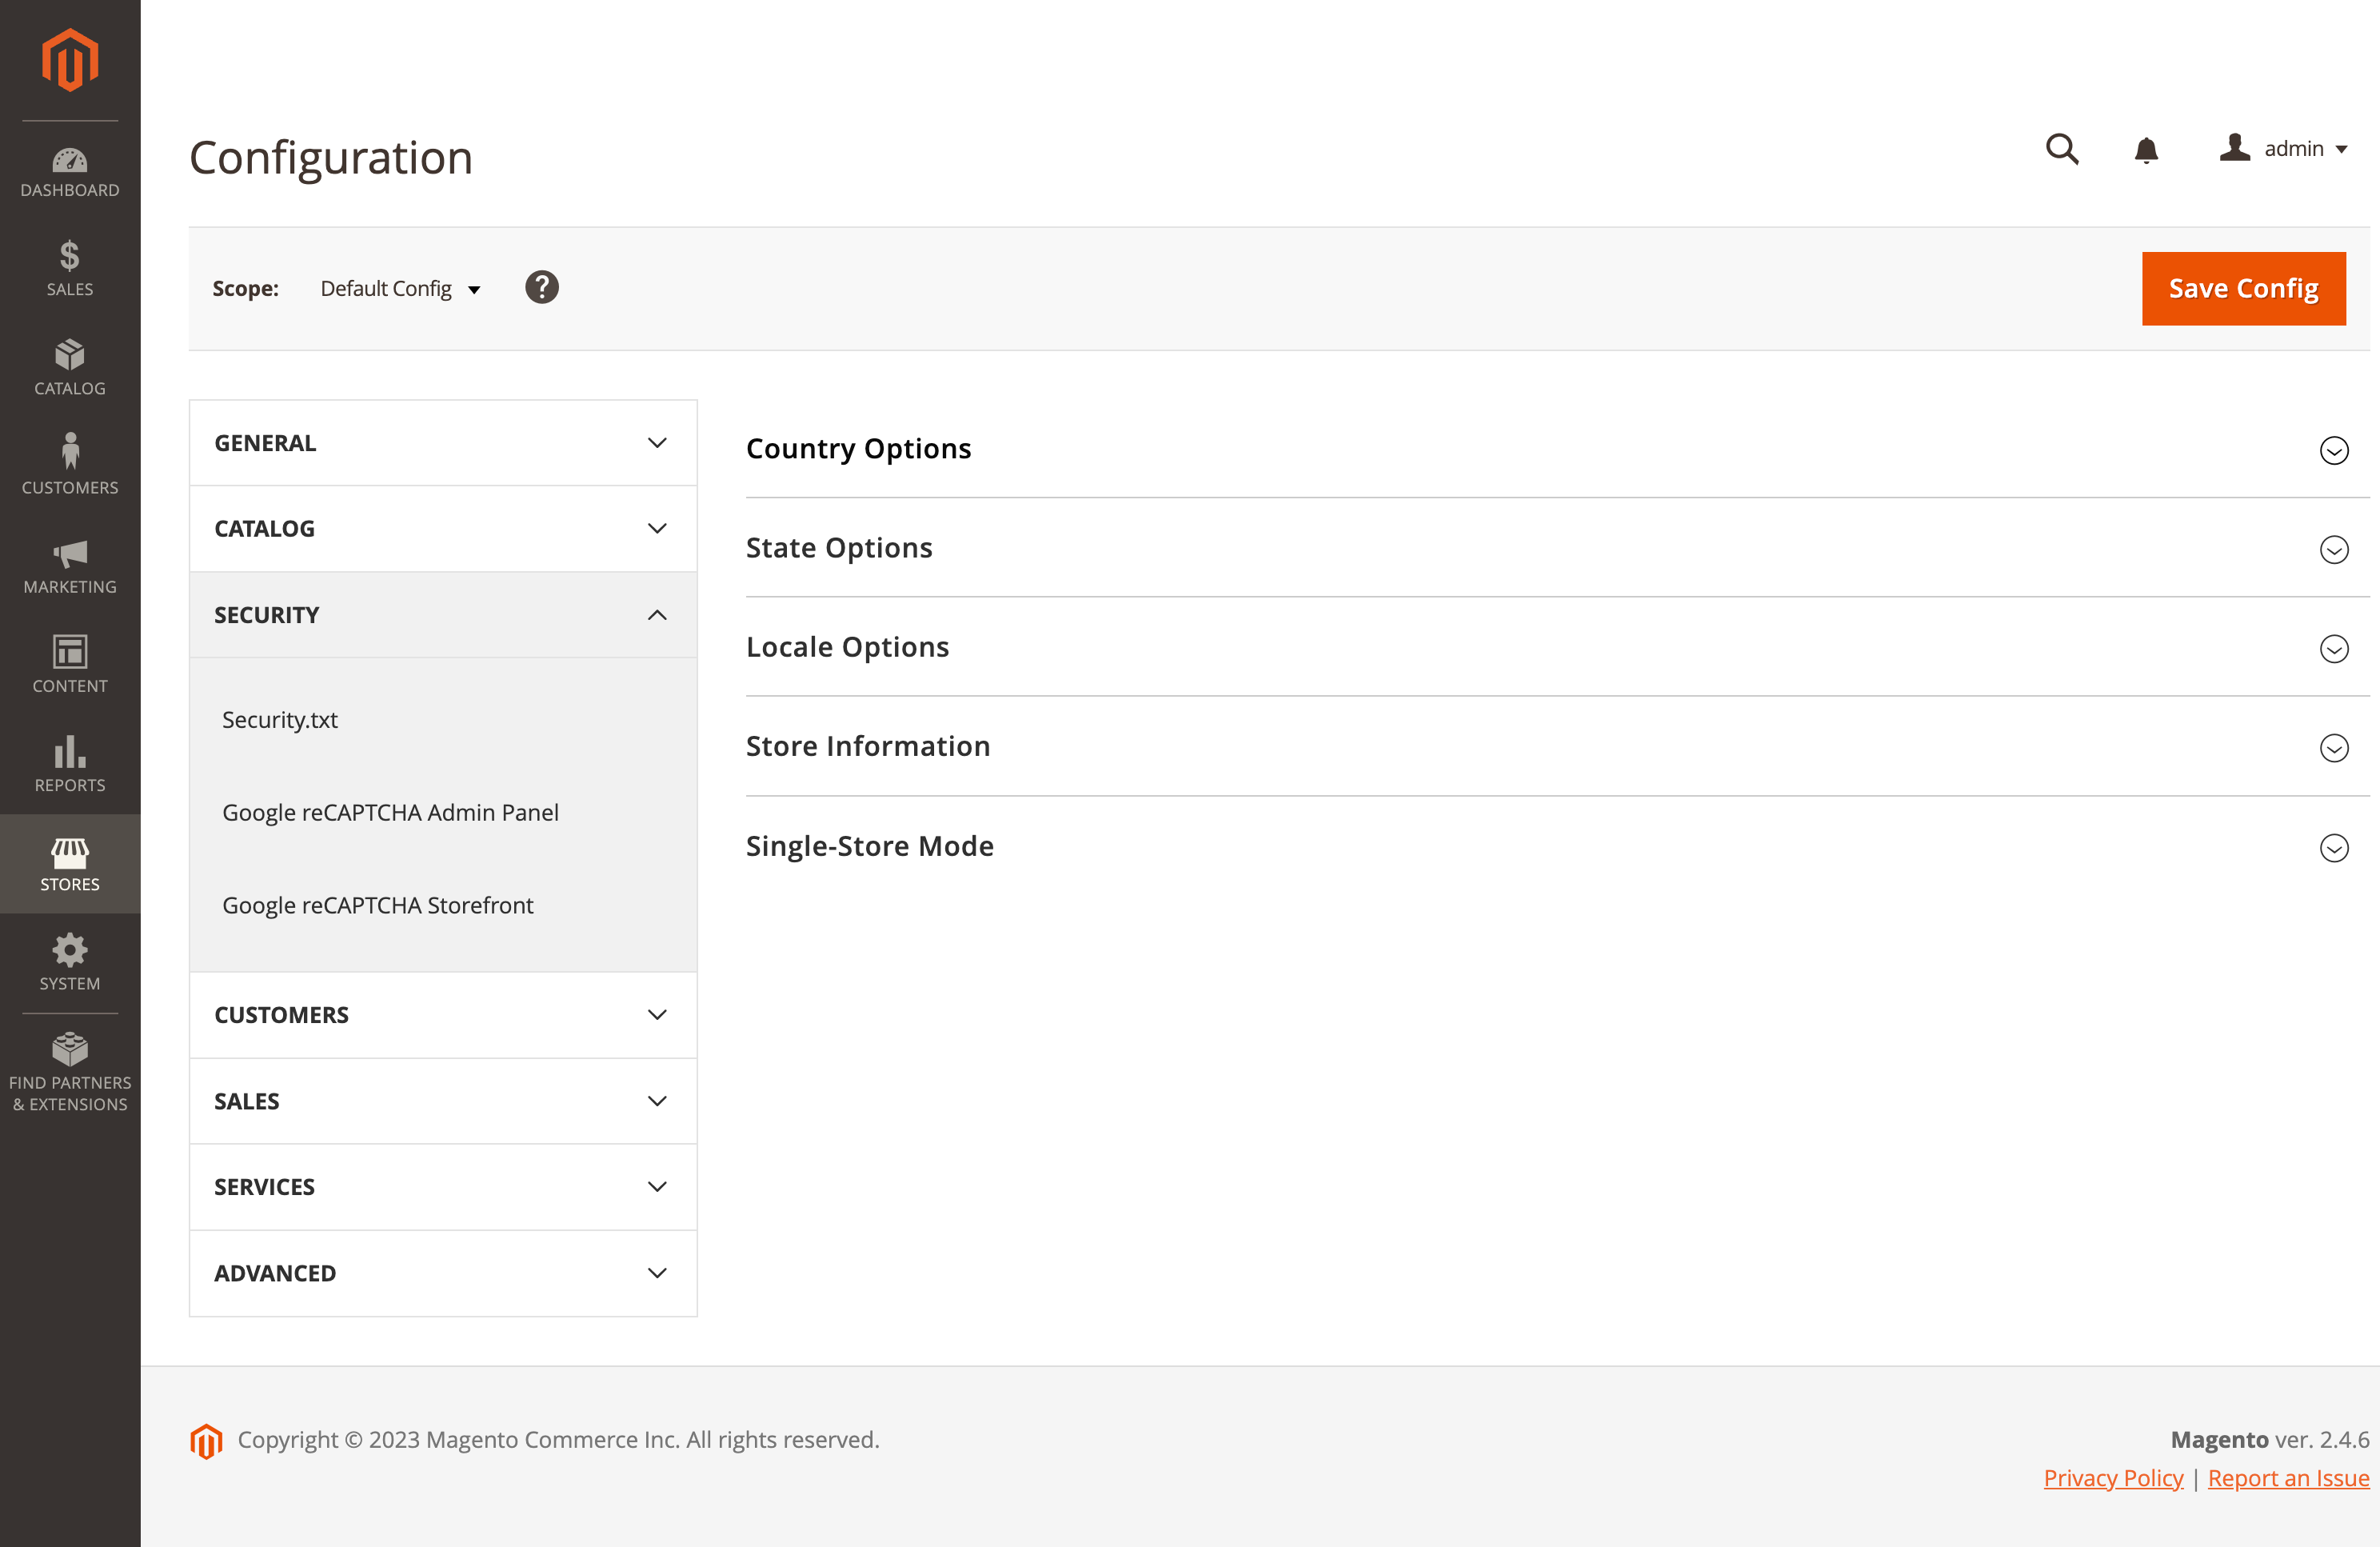
Task: Open the Dashboard from the sidebar
Action: [x=69, y=170]
